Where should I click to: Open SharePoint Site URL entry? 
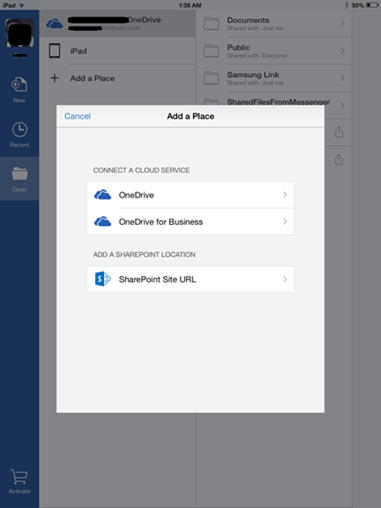[190, 279]
